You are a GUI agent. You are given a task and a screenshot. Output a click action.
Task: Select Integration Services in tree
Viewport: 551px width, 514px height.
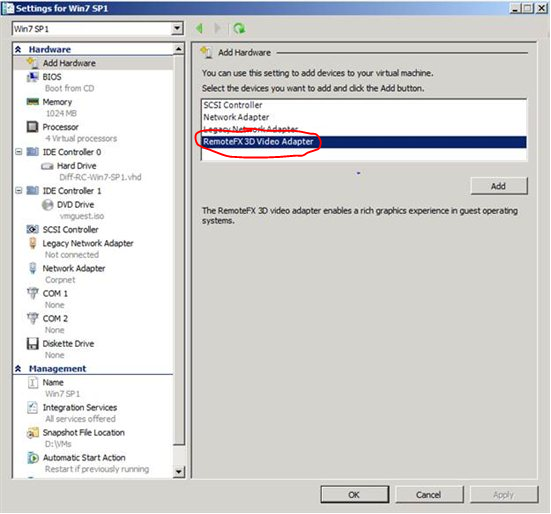[80, 408]
